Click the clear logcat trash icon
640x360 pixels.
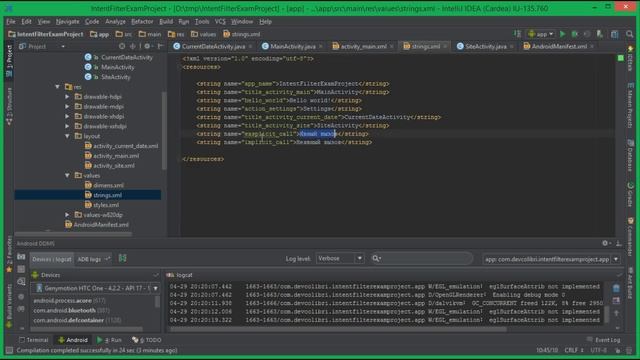[x=616, y=288]
